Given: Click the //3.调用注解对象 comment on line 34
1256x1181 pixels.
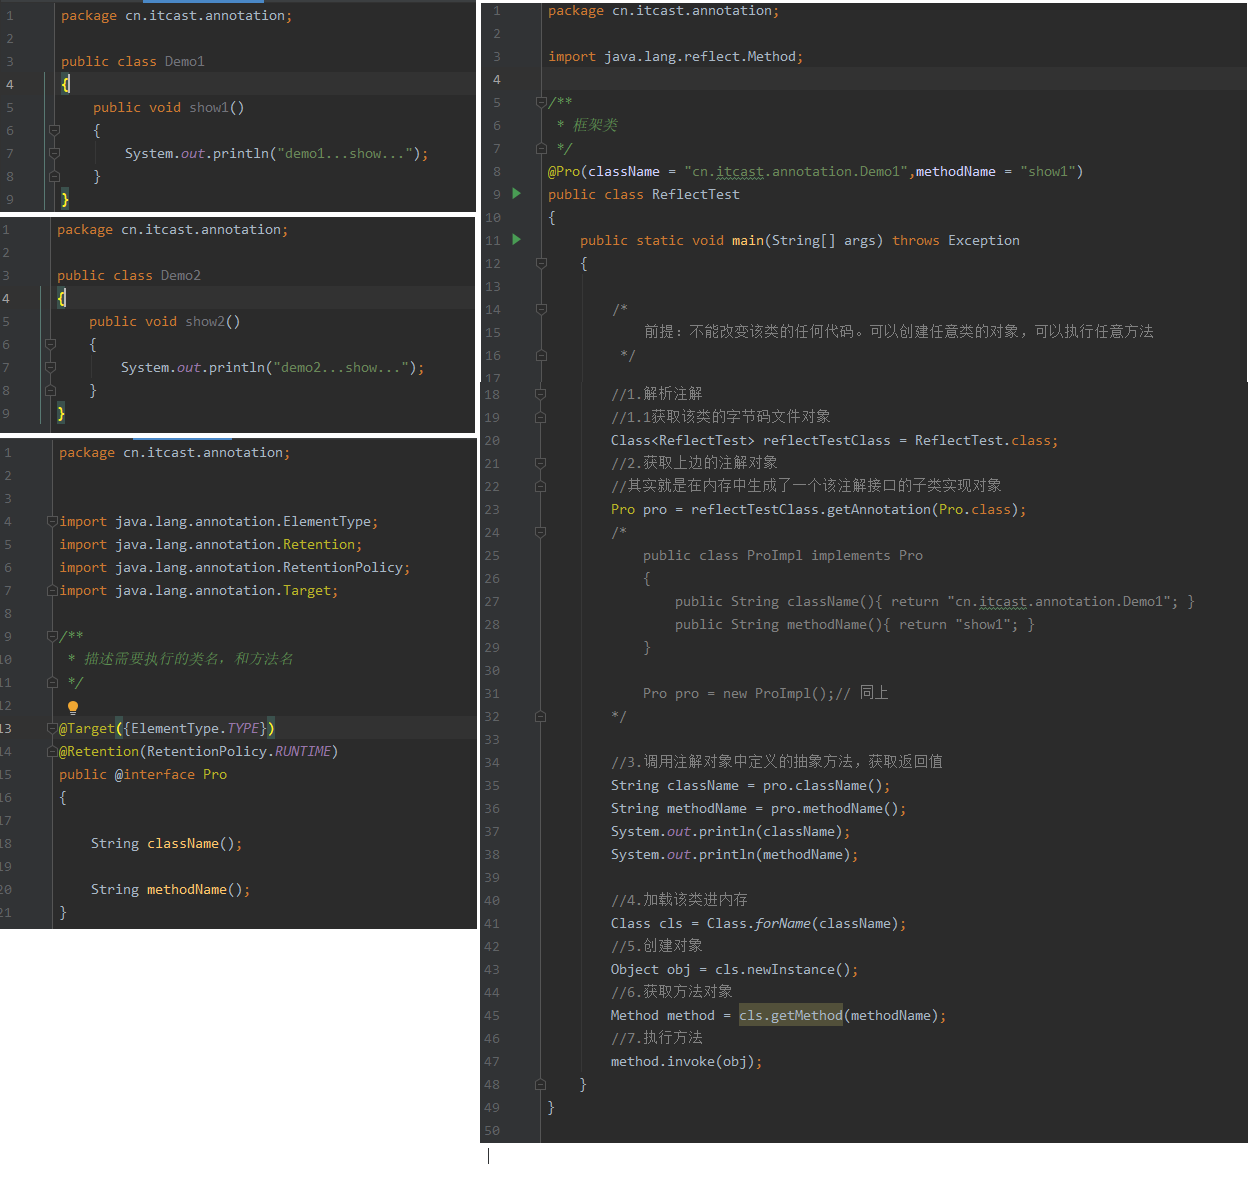Looking at the screenshot, I should (x=777, y=762).
